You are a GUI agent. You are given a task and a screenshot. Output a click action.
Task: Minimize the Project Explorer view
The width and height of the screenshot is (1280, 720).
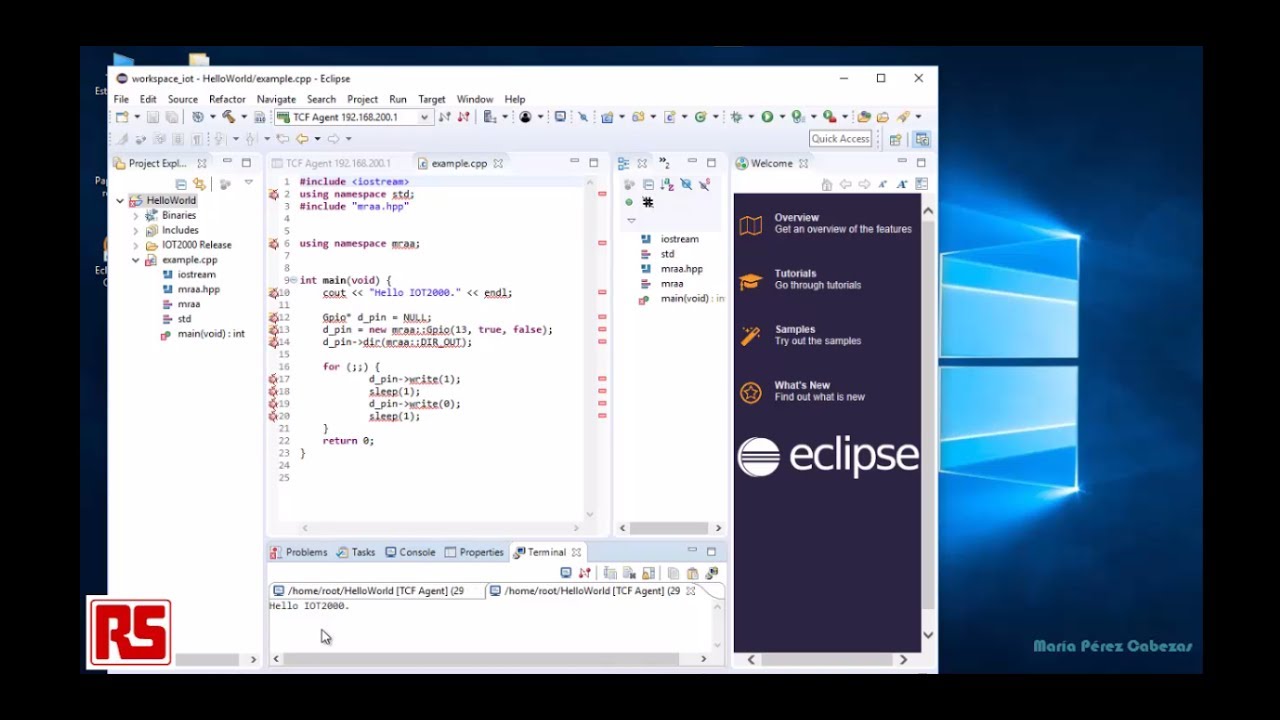click(x=227, y=162)
